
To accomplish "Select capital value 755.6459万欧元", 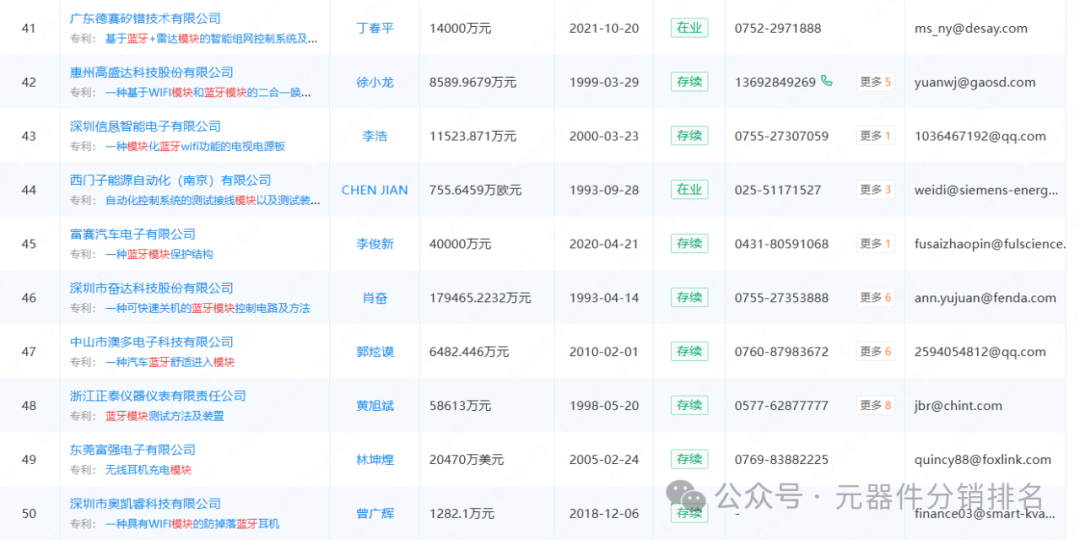I will (475, 190).
